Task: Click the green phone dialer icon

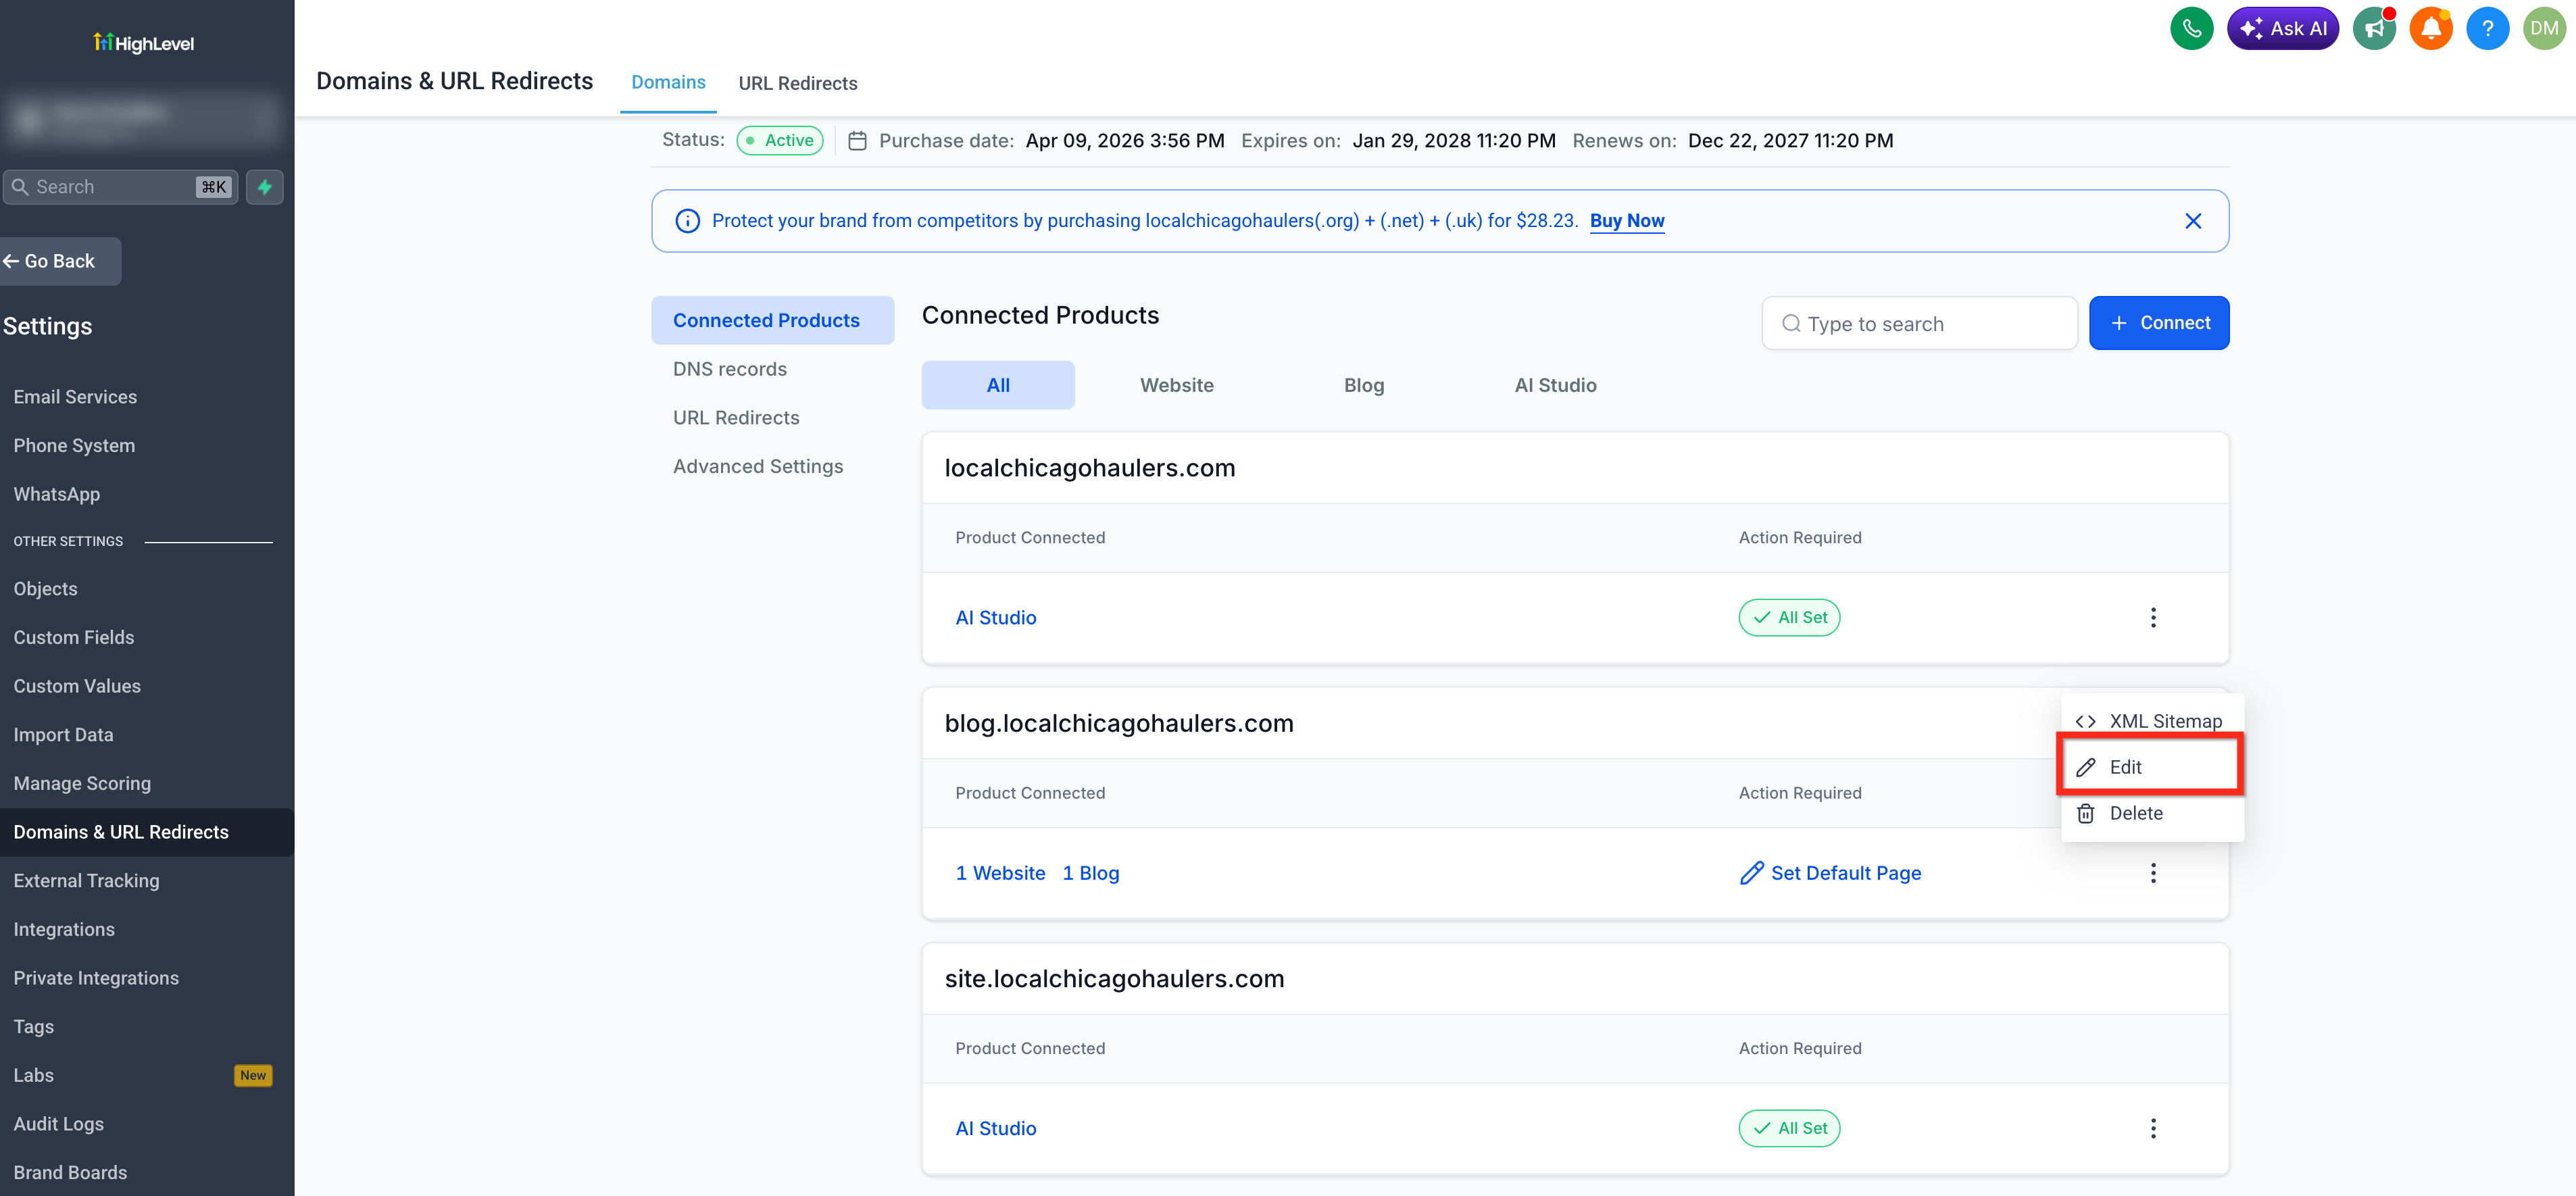Action: [2191, 28]
